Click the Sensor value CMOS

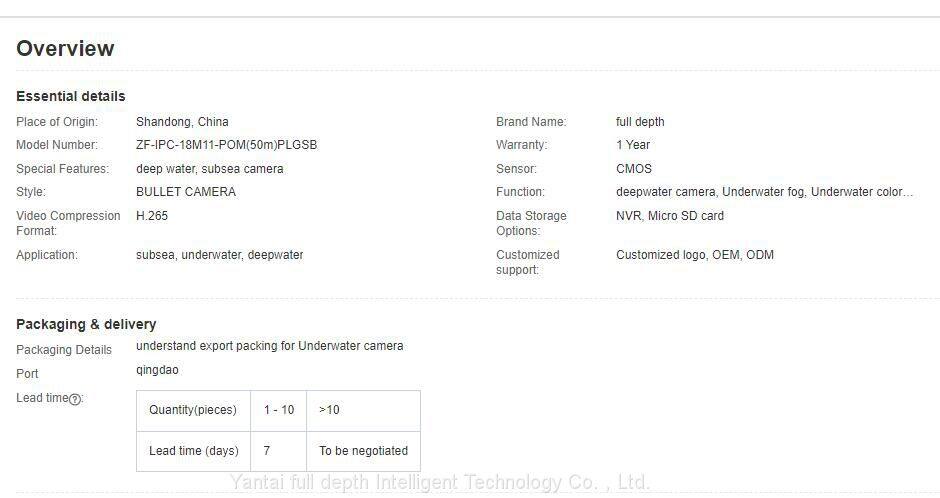click(634, 169)
